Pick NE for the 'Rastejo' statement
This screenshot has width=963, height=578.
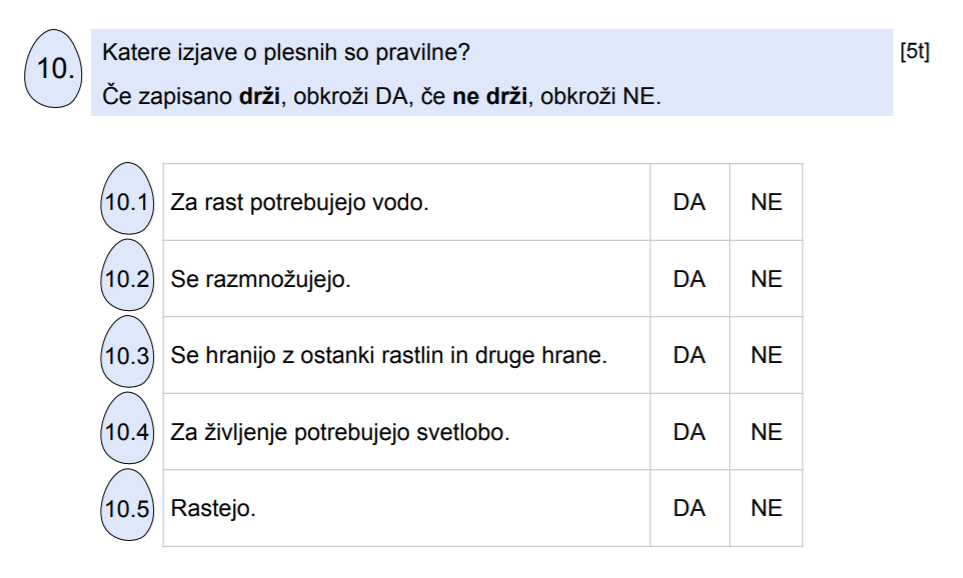766,508
